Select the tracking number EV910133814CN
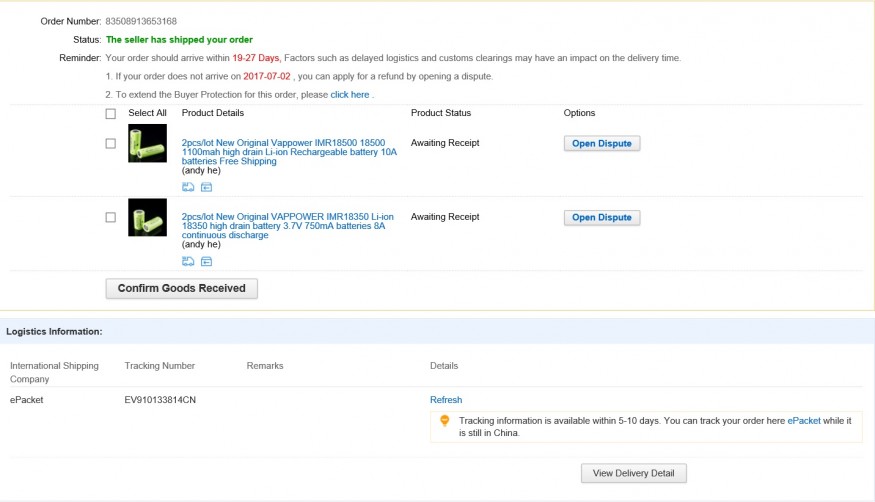 (160, 400)
